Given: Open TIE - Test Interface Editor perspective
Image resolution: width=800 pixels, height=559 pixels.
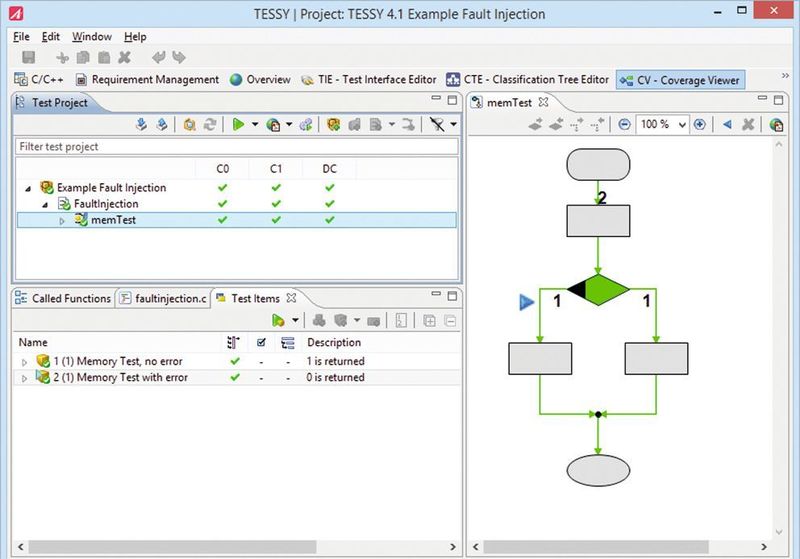Looking at the screenshot, I should click(369, 80).
